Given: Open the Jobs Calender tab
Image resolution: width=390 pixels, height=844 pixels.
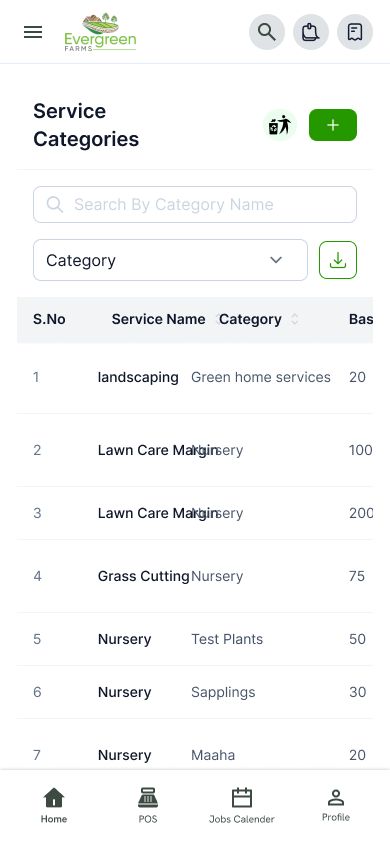Looking at the screenshot, I should [242, 806].
